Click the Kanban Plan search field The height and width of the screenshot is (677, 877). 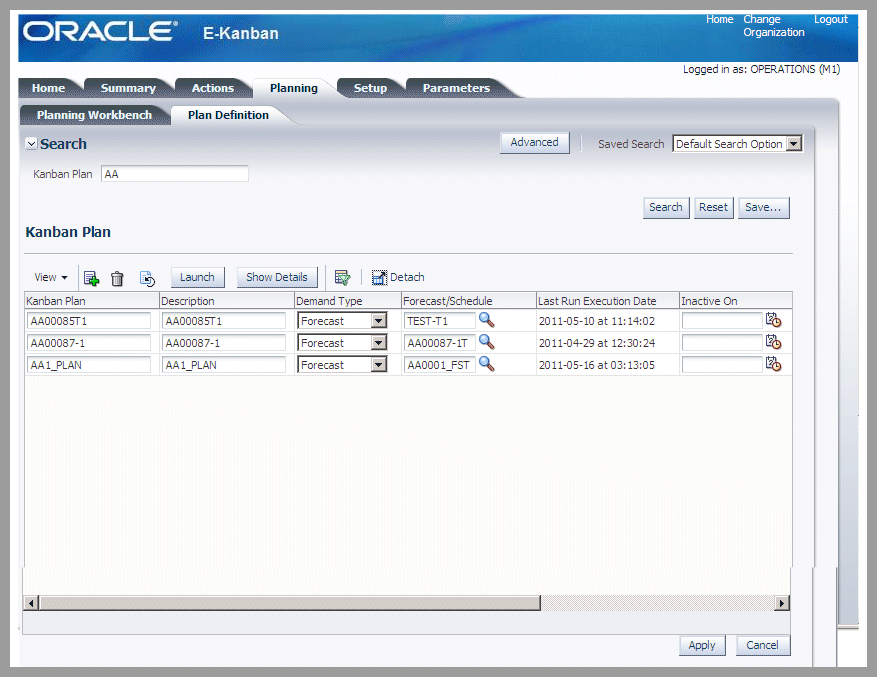(x=175, y=173)
